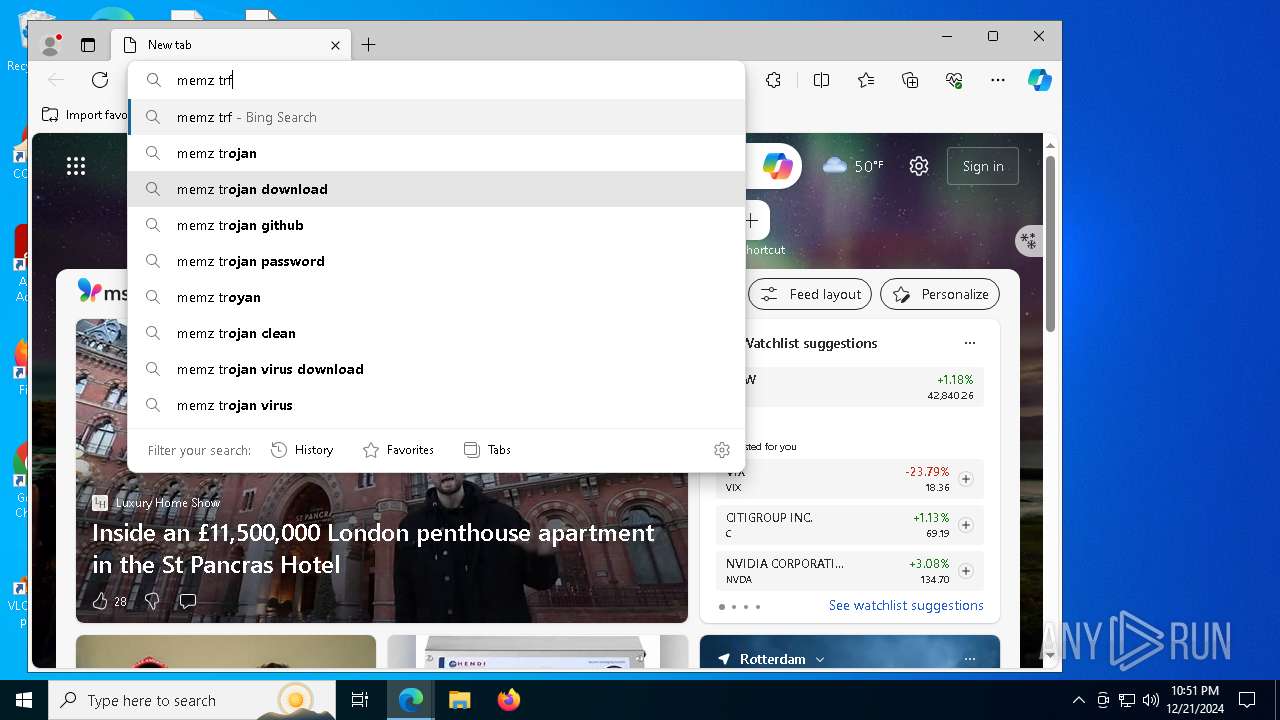The width and height of the screenshot is (1280, 720).
Task: Open the NVIDIA Corporation stock row
Action: tap(849, 571)
